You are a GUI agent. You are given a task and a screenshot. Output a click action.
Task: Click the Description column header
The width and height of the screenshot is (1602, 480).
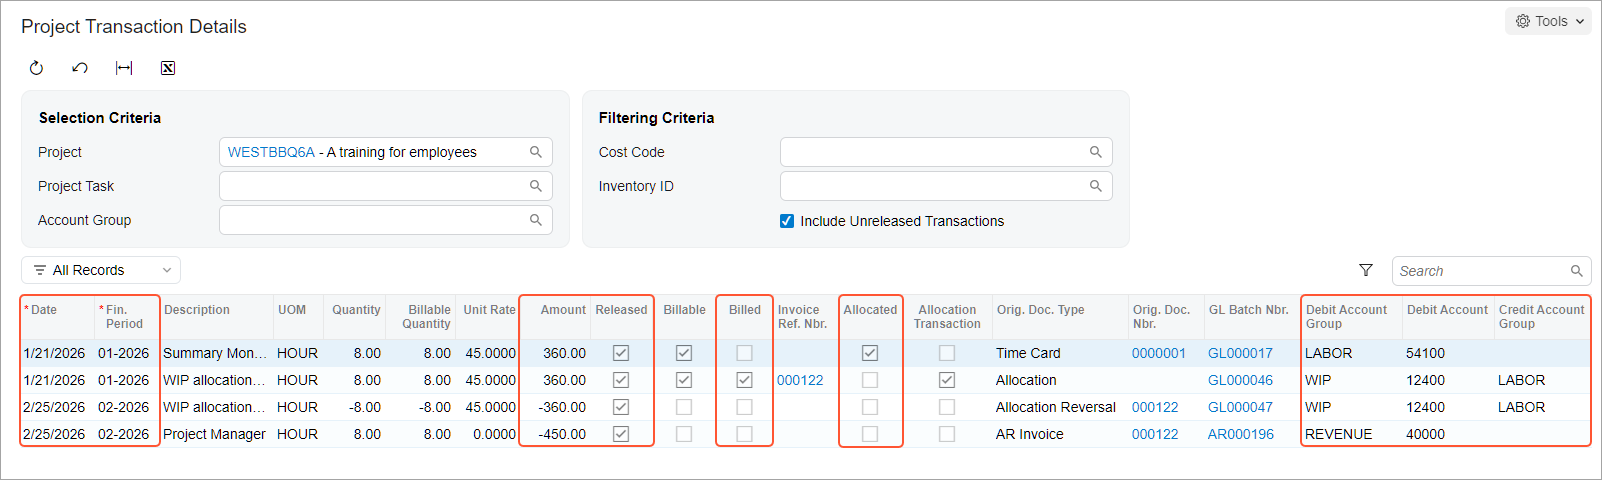(216, 317)
